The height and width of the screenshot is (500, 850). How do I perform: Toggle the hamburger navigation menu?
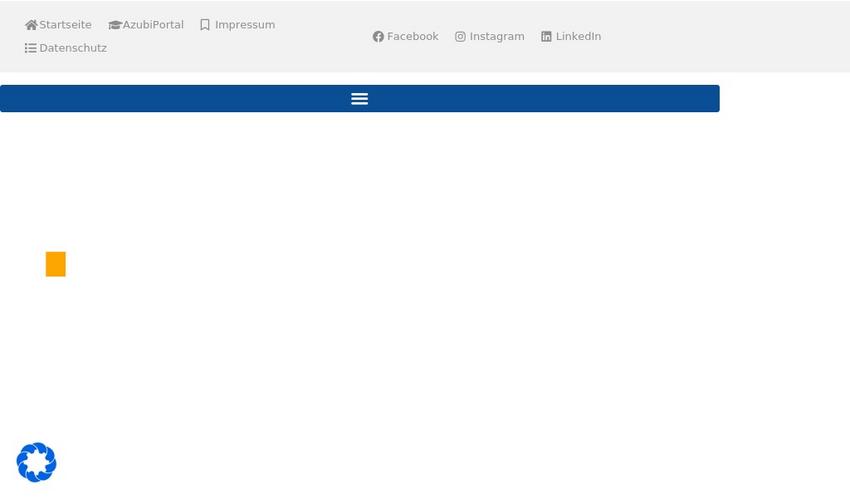click(360, 98)
